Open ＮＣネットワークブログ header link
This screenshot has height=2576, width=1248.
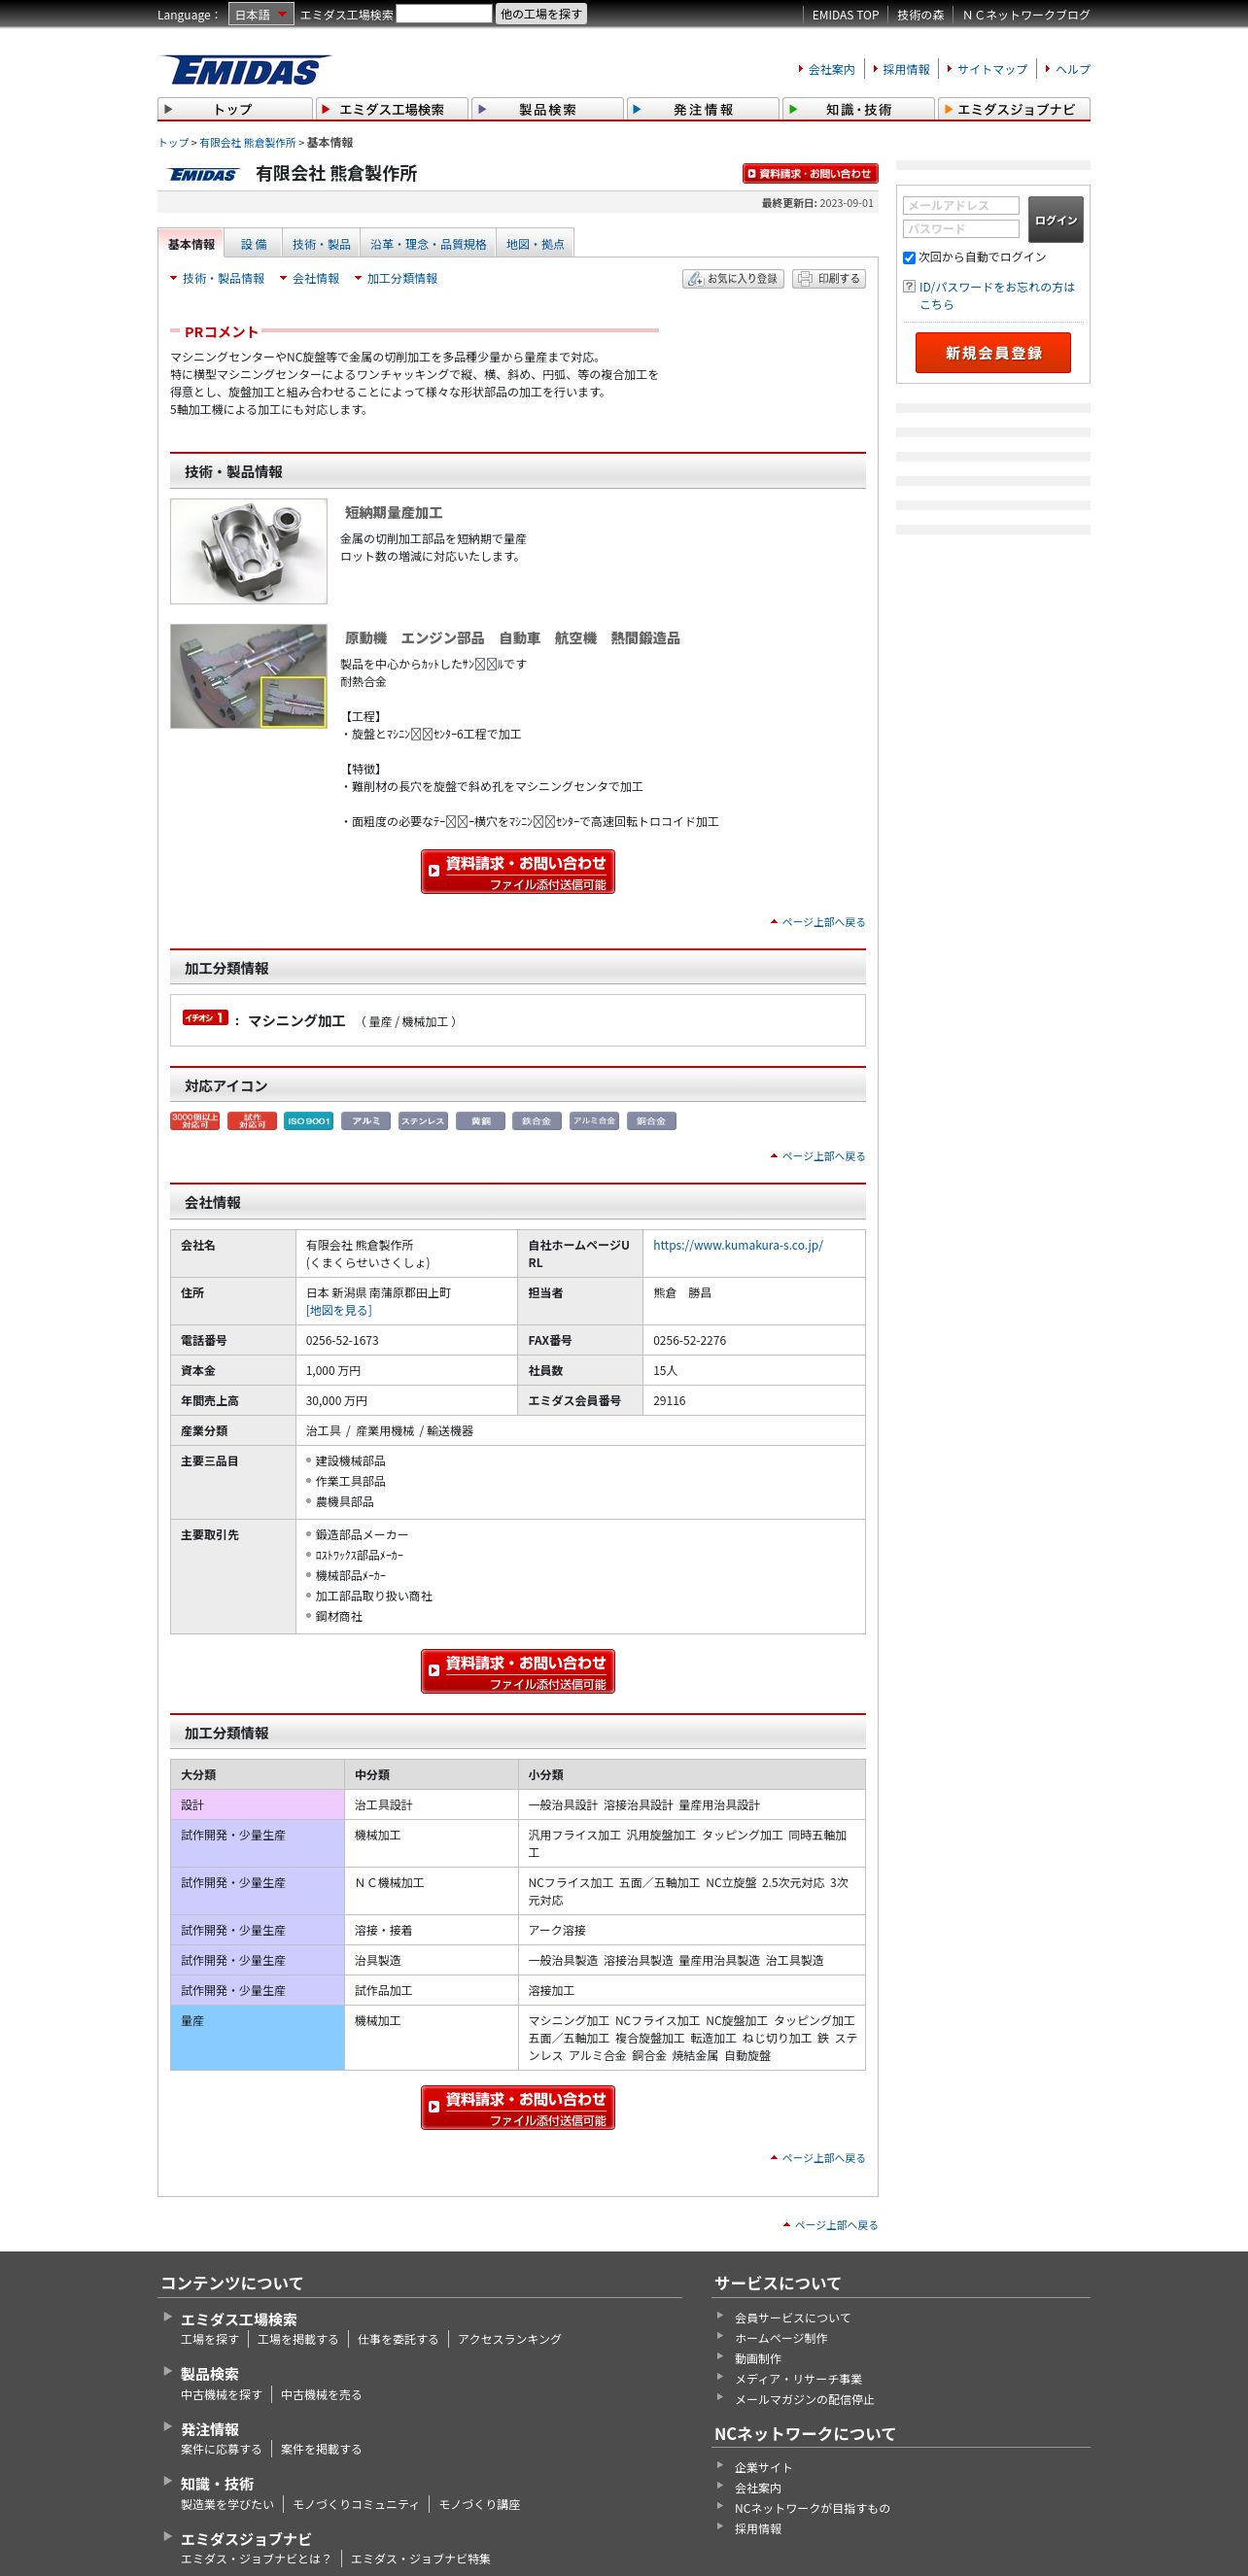coord(1026,15)
